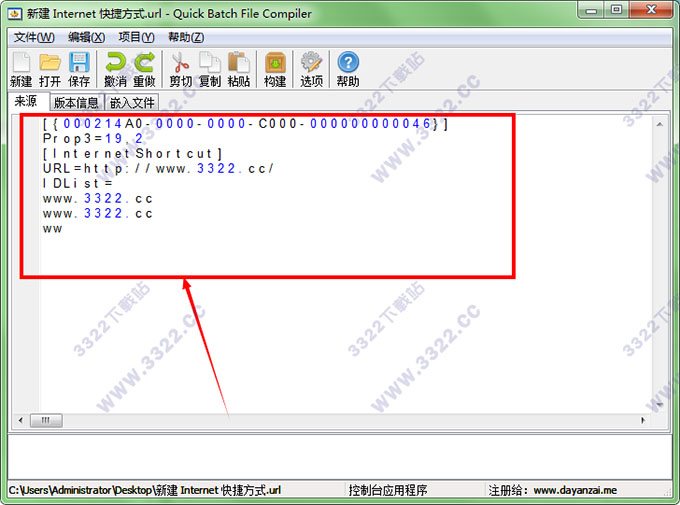
Task: Open the 项目(Y) menu
Action: 137,37
